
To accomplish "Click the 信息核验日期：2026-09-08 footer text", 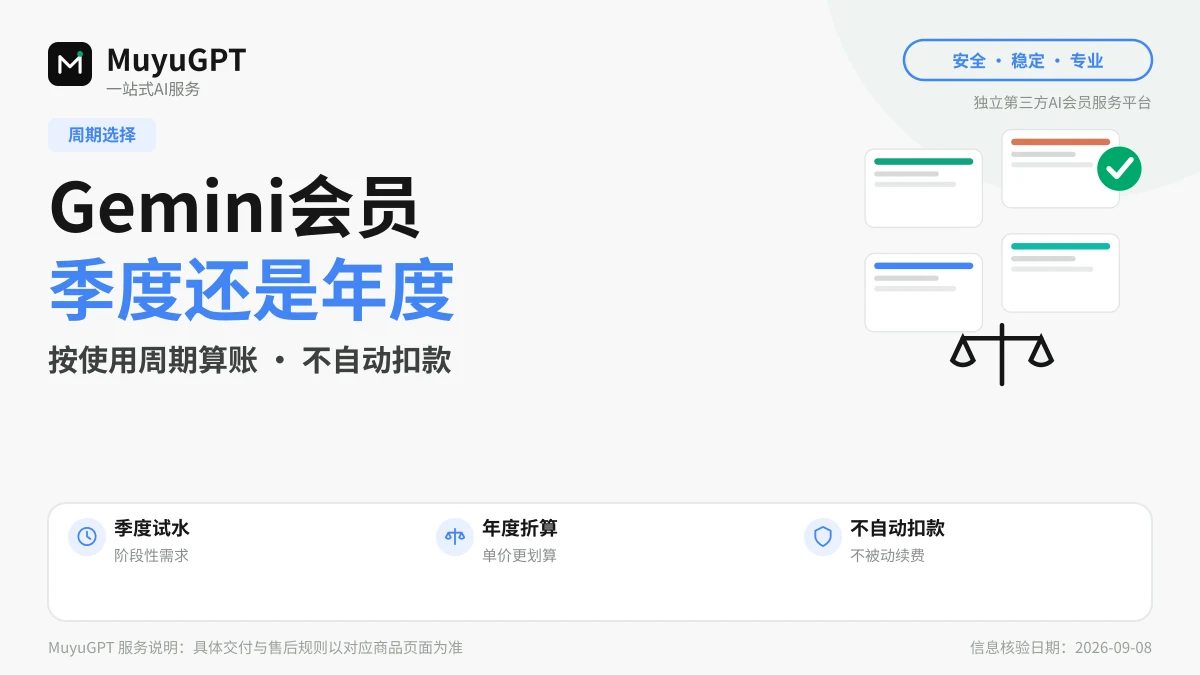I will 1061,647.
